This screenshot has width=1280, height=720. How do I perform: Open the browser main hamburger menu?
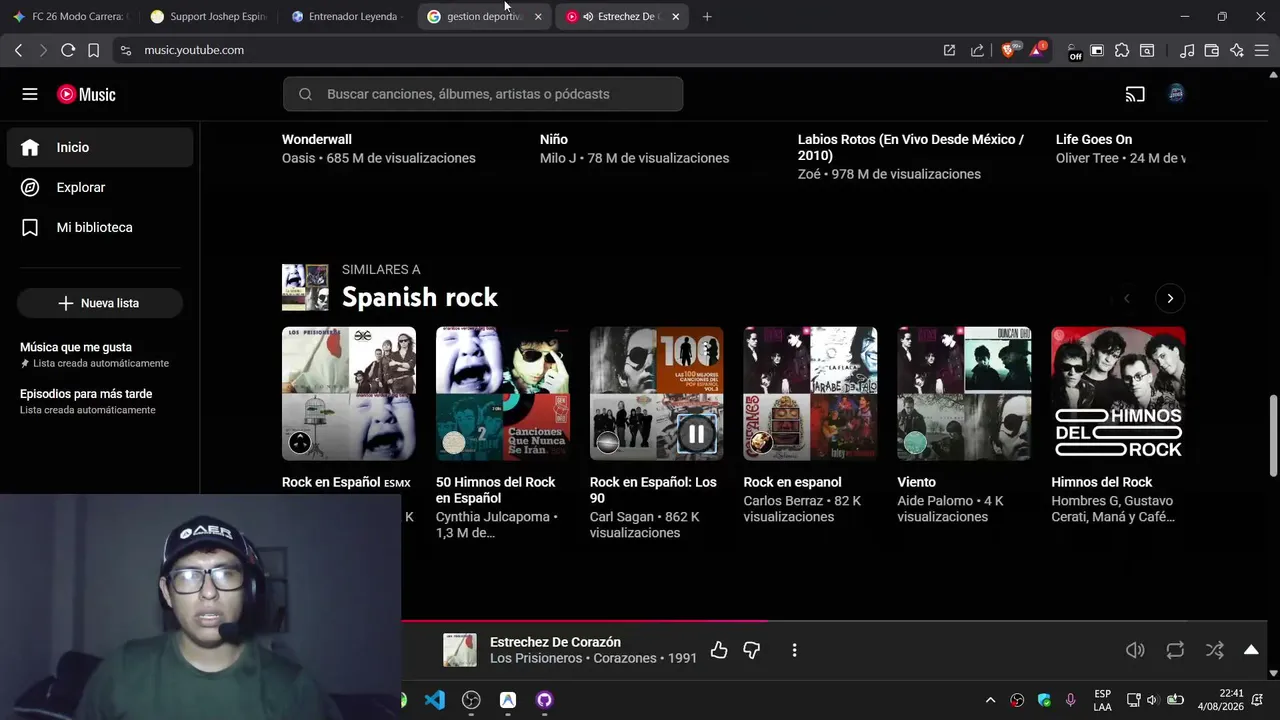click(x=1262, y=50)
